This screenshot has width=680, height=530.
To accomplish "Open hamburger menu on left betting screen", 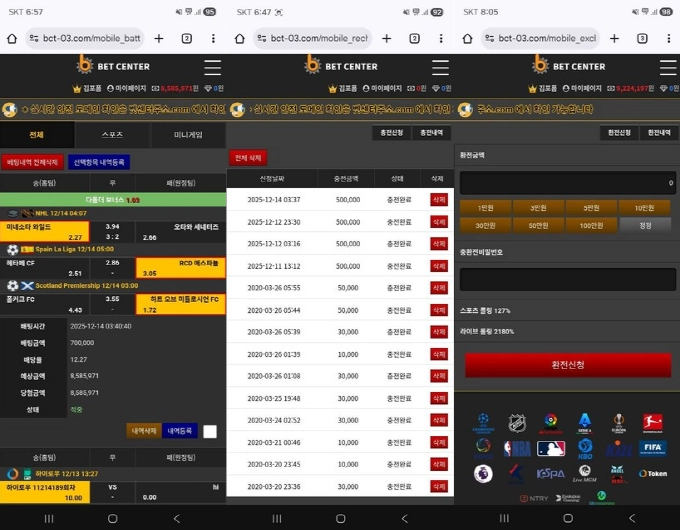I will point(212,67).
